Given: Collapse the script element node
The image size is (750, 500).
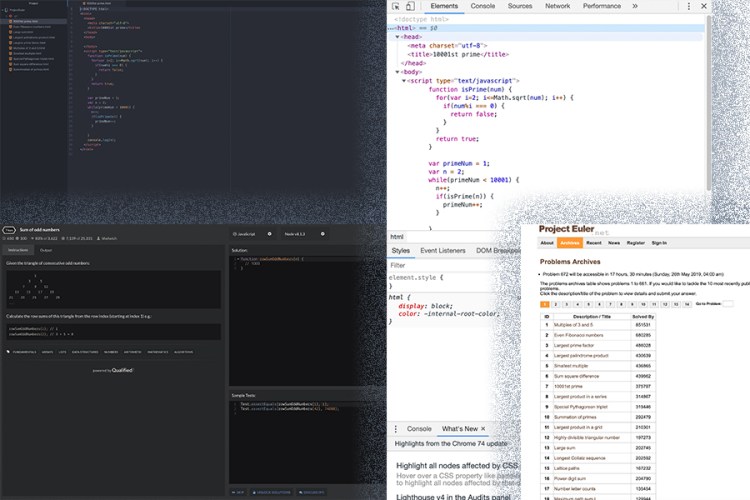Looking at the screenshot, I should click(x=405, y=80).
